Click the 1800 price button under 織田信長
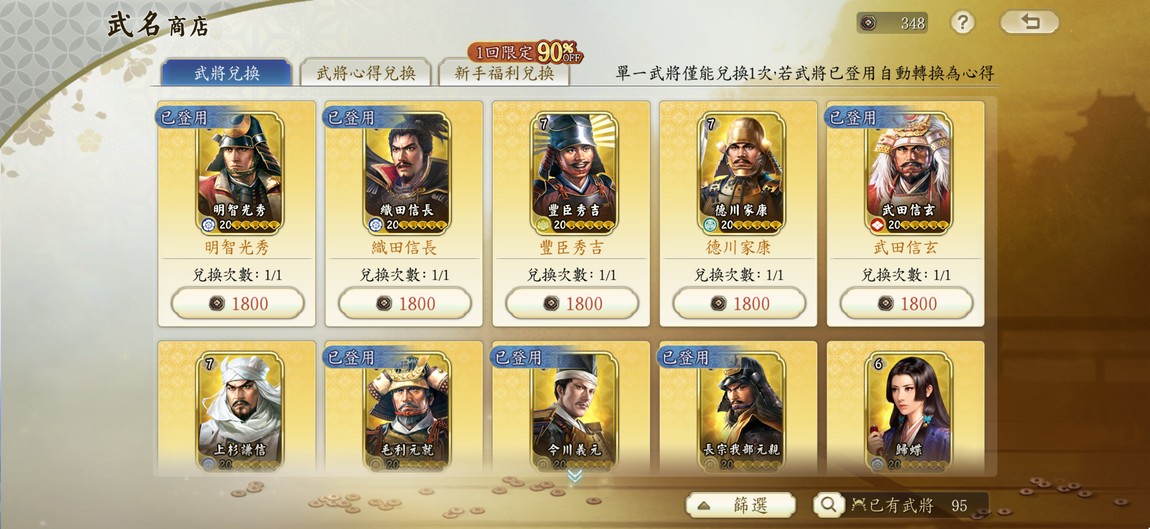 click(405, 303)
